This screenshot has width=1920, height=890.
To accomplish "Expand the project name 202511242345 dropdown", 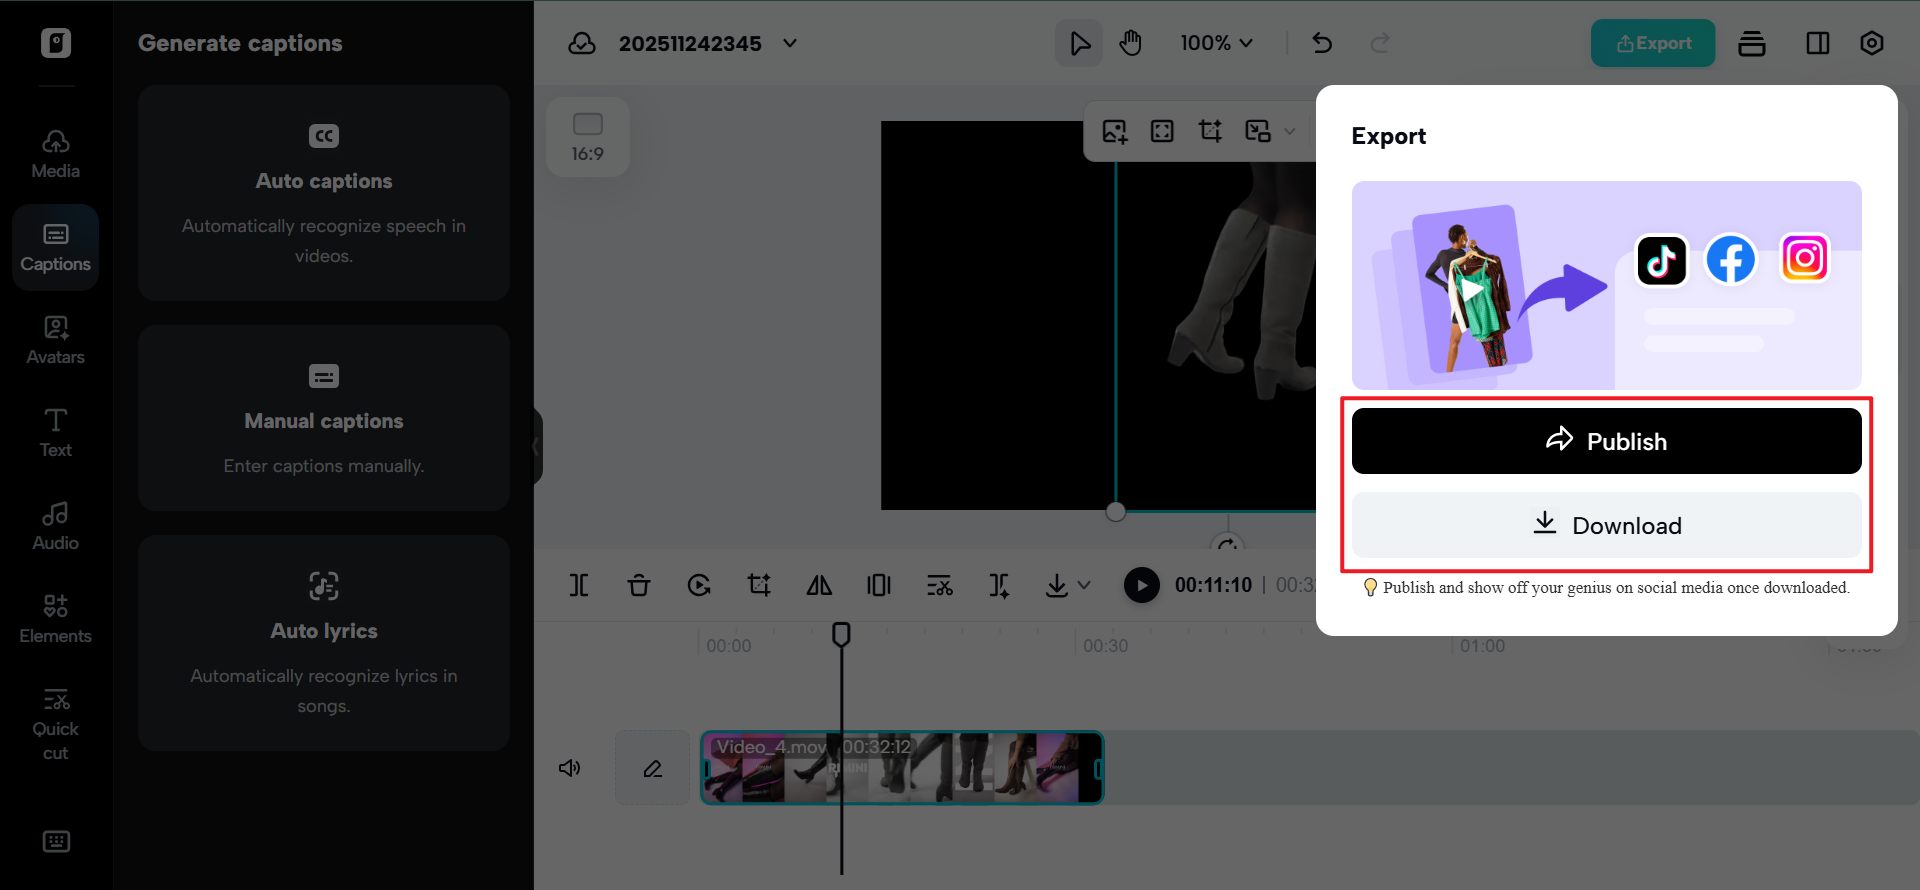I will pyautogui.click(x=790, y=43).
